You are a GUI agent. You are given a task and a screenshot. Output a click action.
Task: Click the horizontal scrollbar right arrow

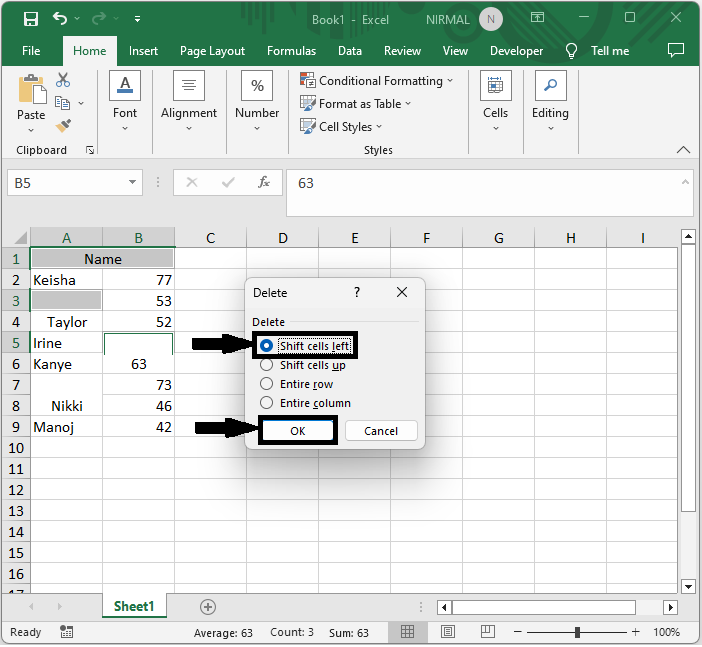pos(670,608)
